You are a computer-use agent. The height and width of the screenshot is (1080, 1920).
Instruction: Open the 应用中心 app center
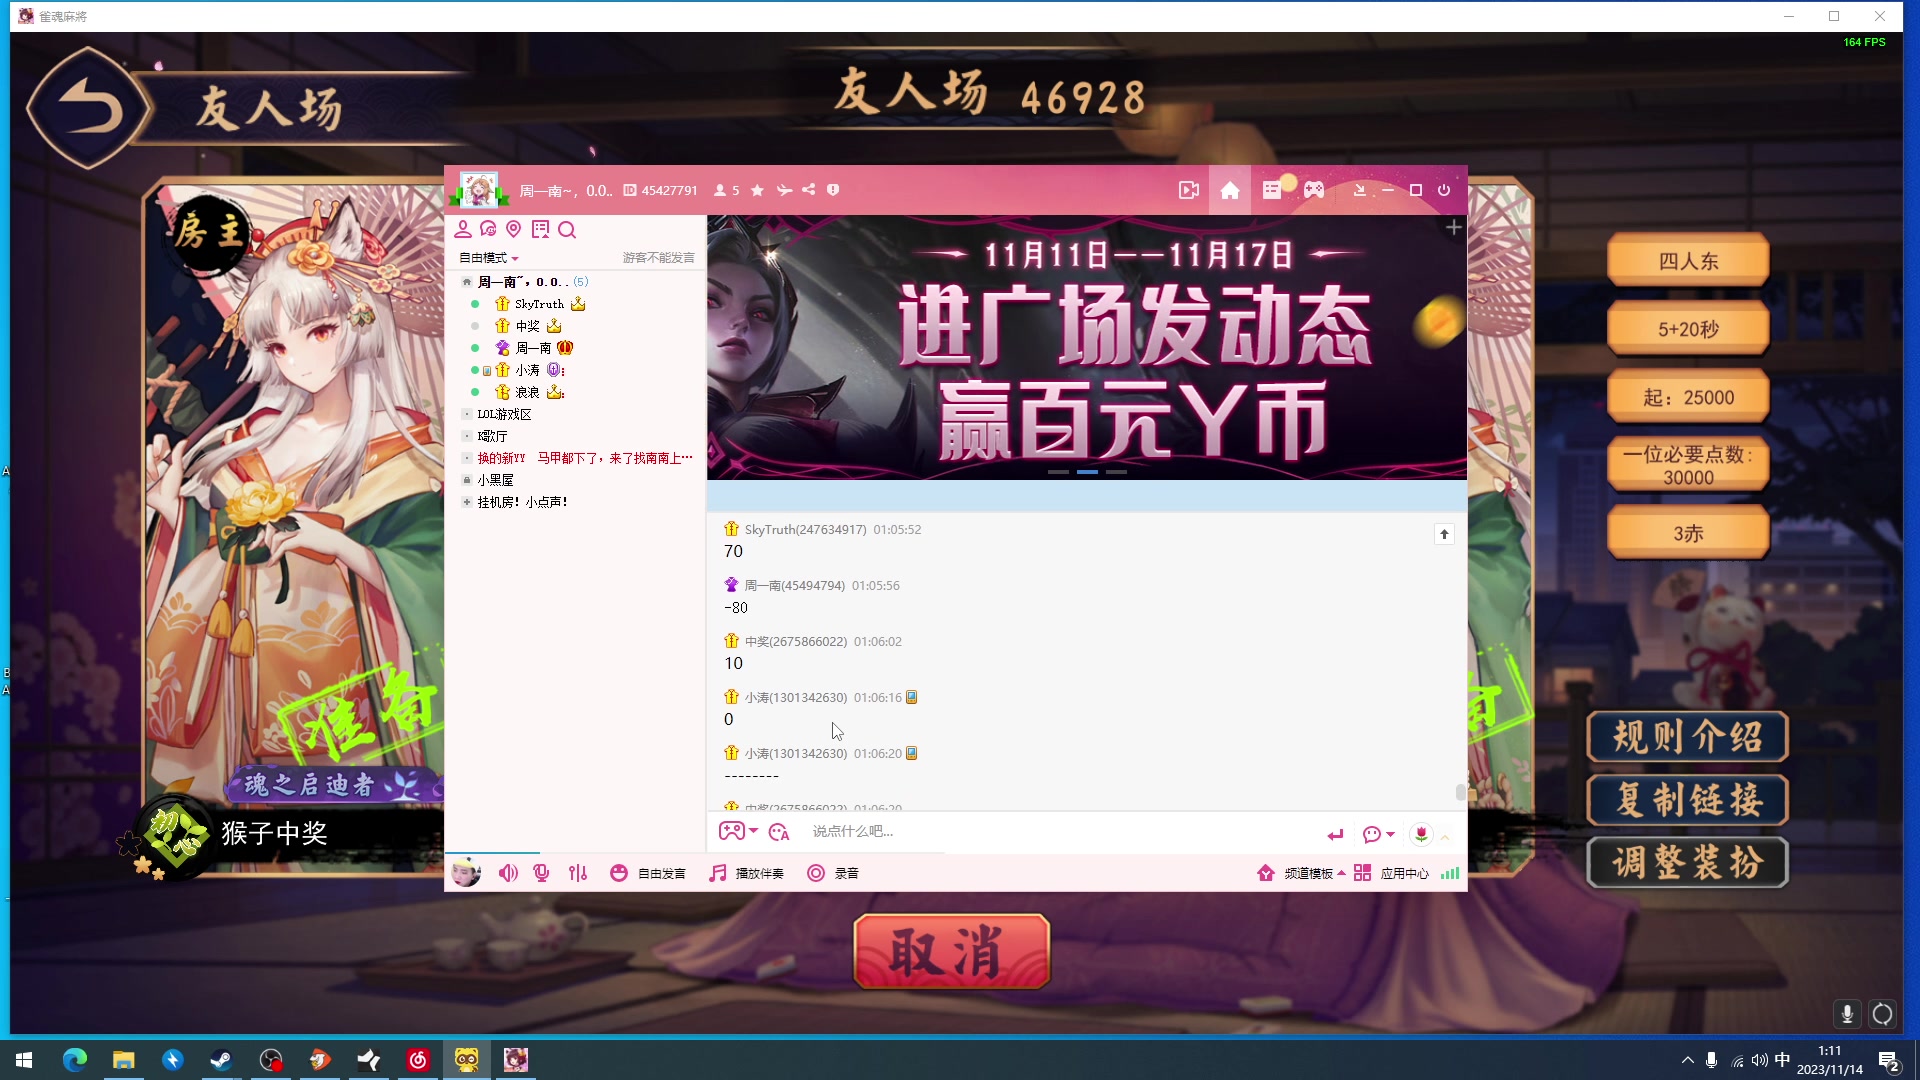(x=1391, y=873)
